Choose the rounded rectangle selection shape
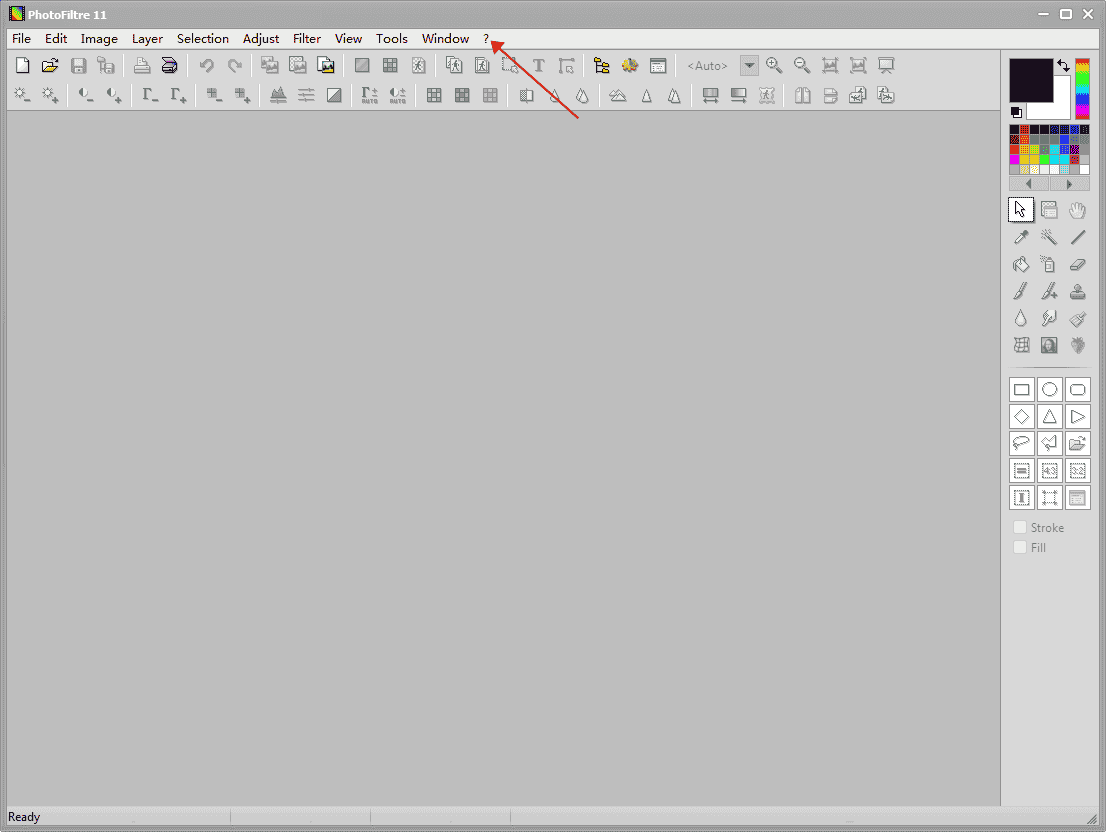This screenshot has height=832, width=1106. [x=1078, y=389]
